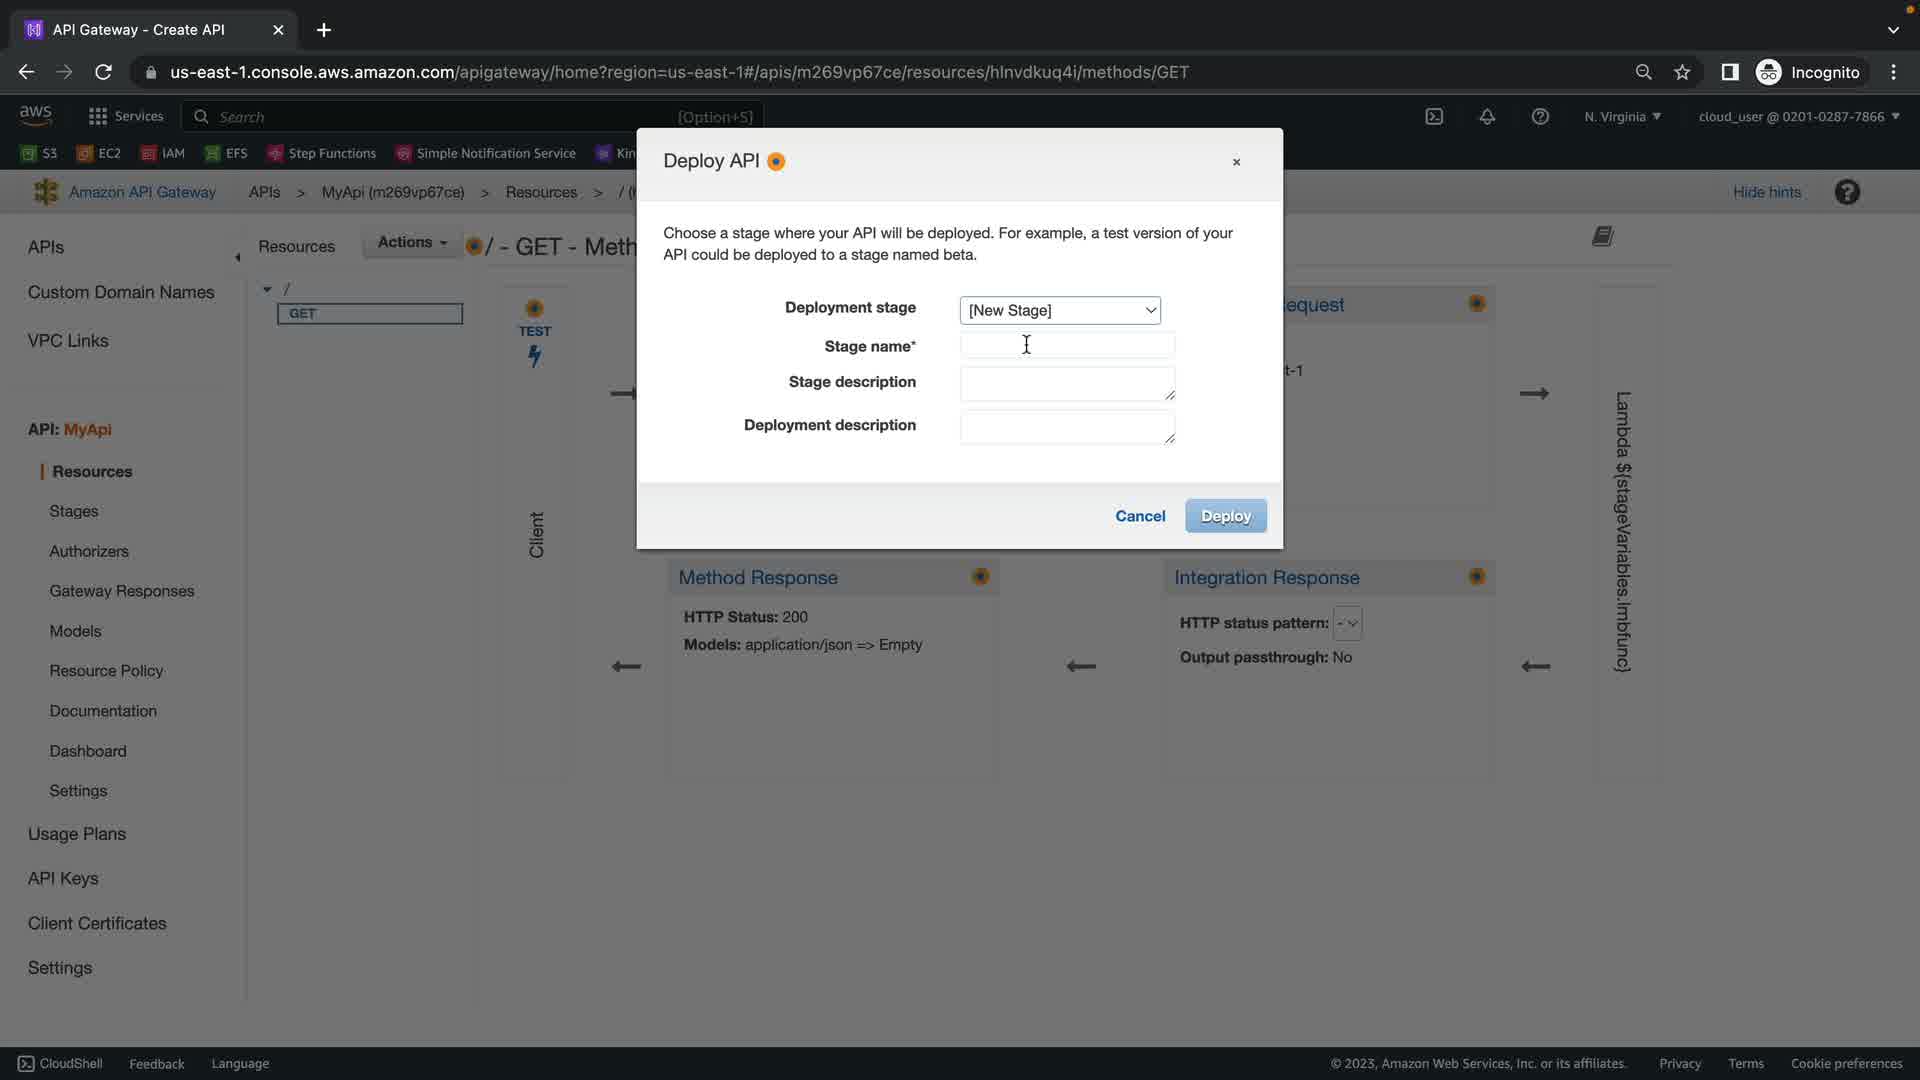Image resolution: width=1920 pixels, height=1080 pixels.
Task: Open Stages in the API sidebar
Action: click(x=74, y=511)
